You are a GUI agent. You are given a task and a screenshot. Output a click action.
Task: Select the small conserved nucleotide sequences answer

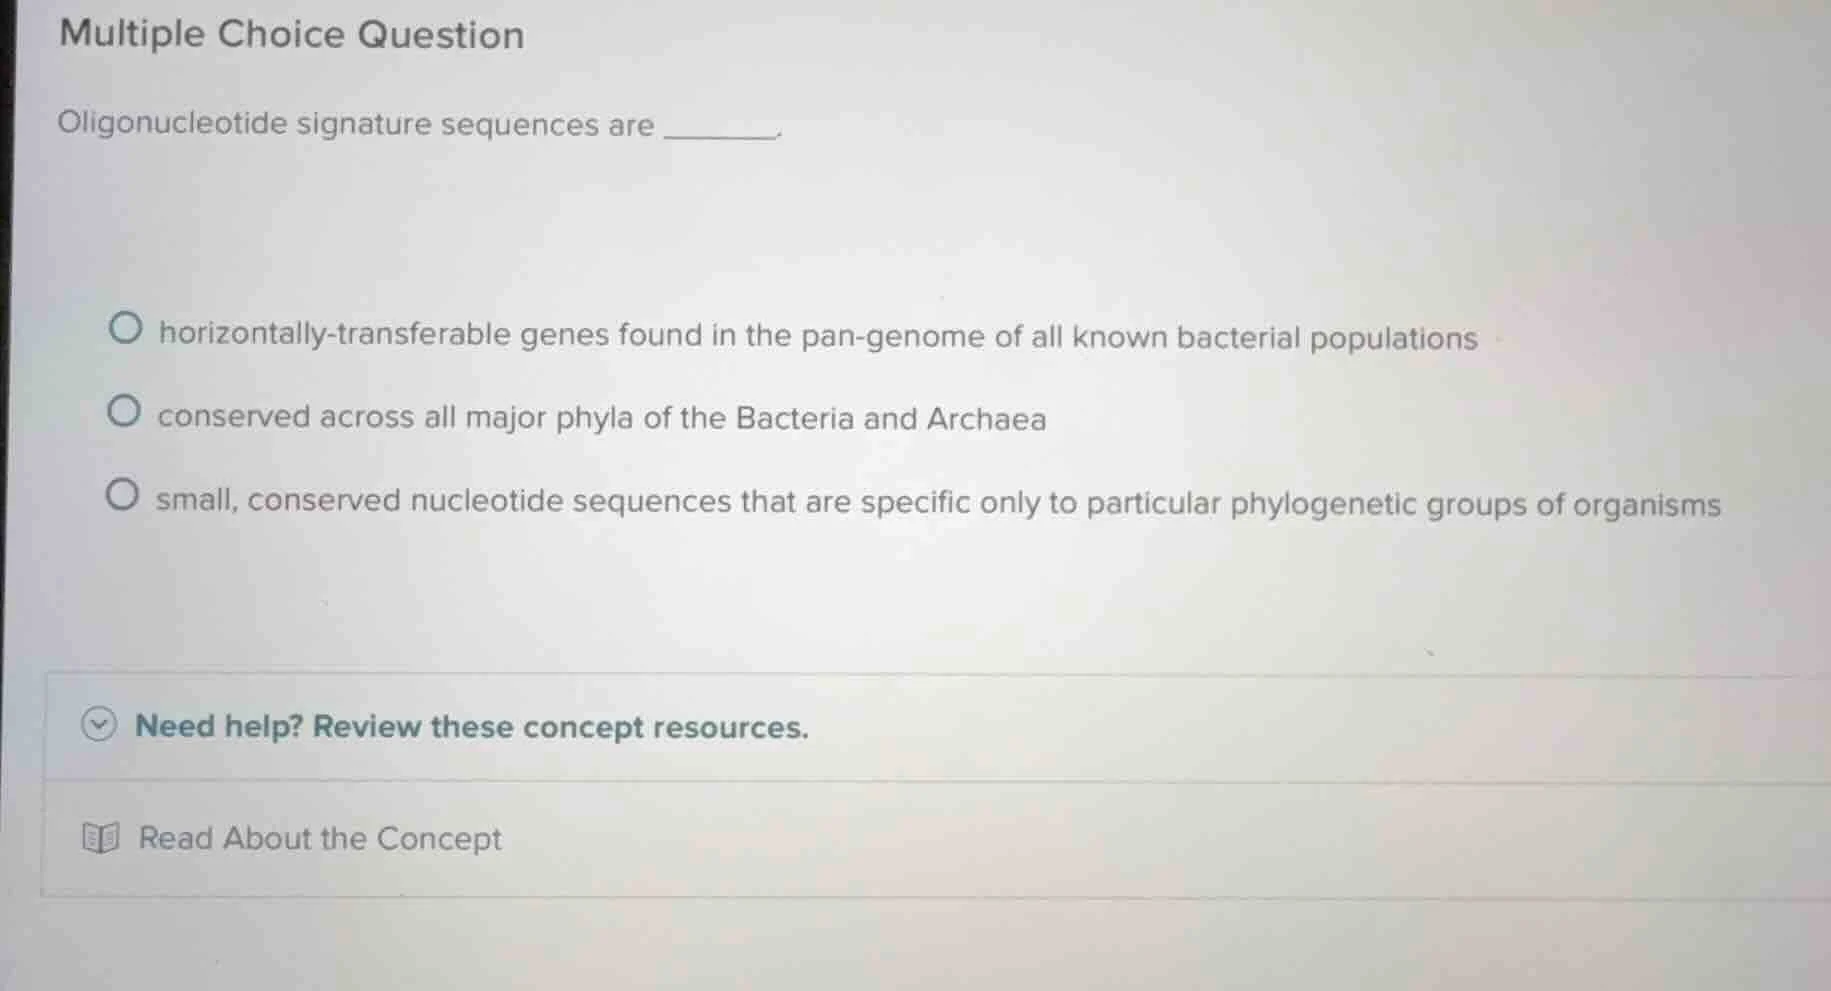pos(125,491)
